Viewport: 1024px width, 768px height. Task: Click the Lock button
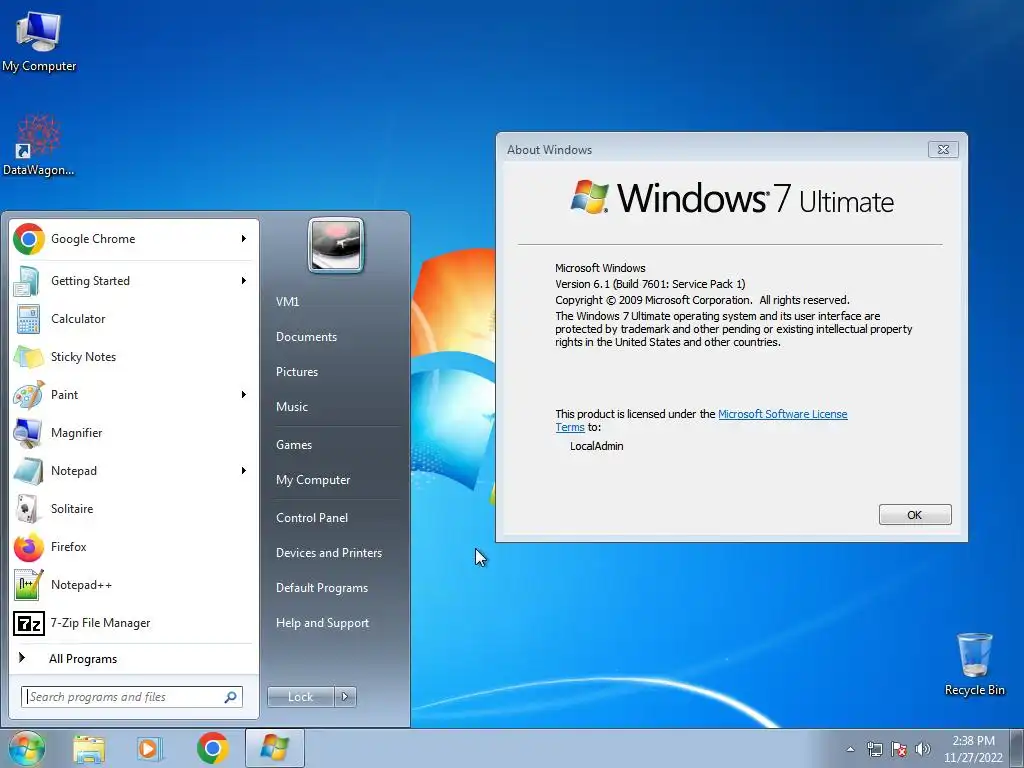pos(300,697)
